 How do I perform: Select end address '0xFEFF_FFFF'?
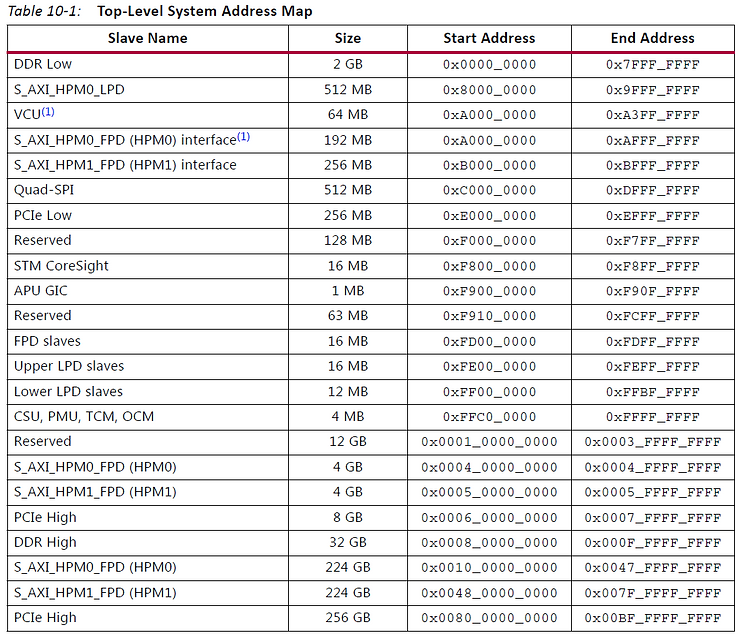coord(653,367)
